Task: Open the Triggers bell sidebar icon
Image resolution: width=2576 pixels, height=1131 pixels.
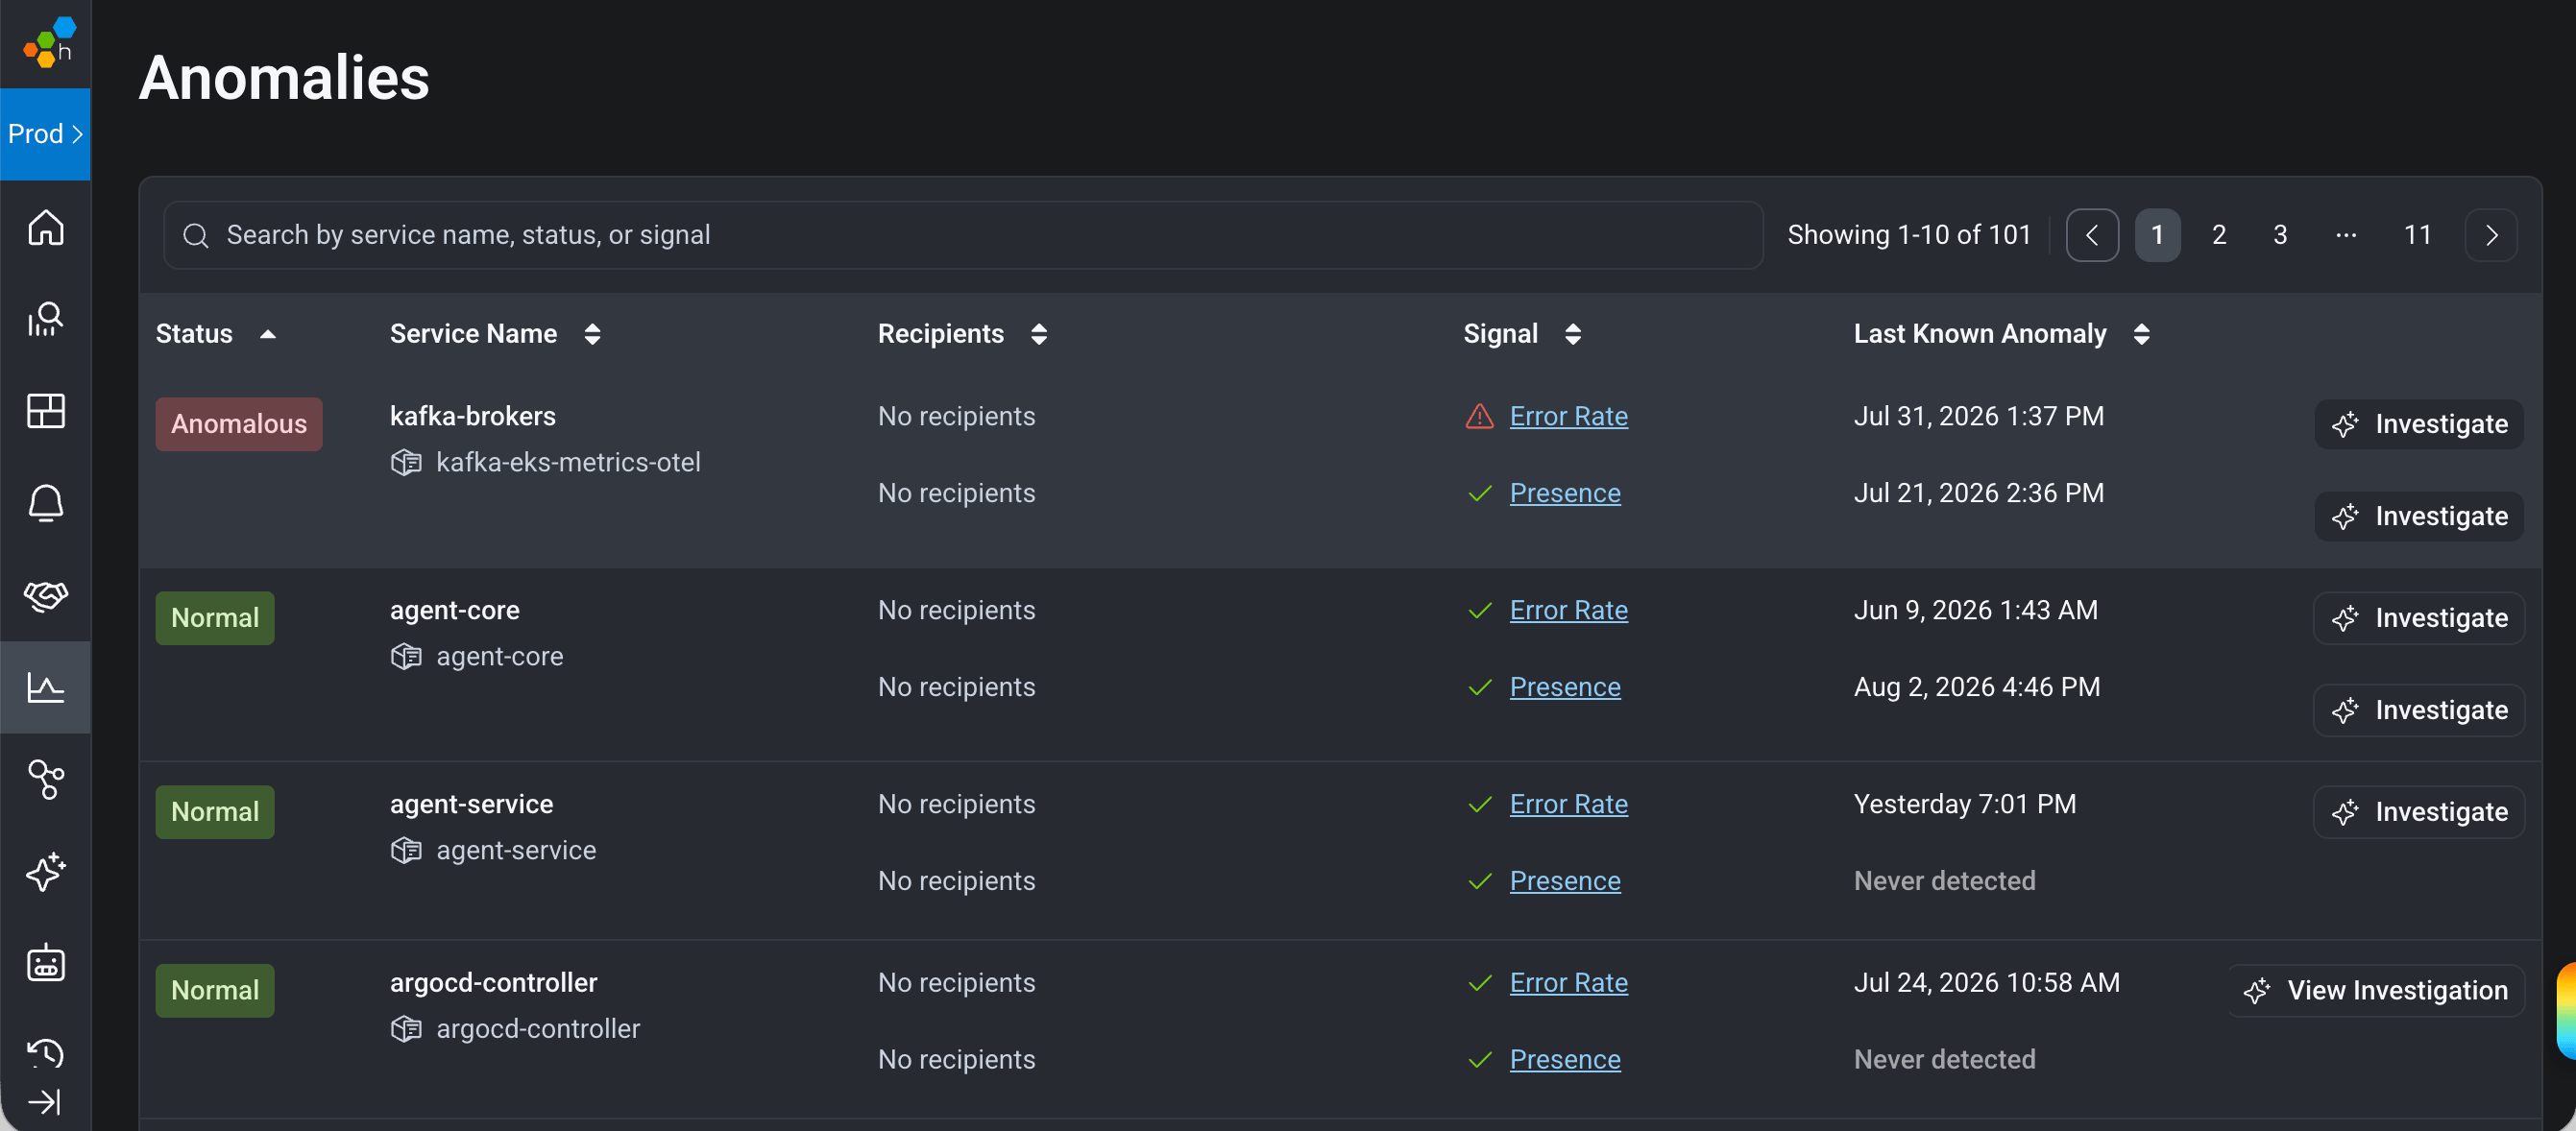Action: coord(46,503)
